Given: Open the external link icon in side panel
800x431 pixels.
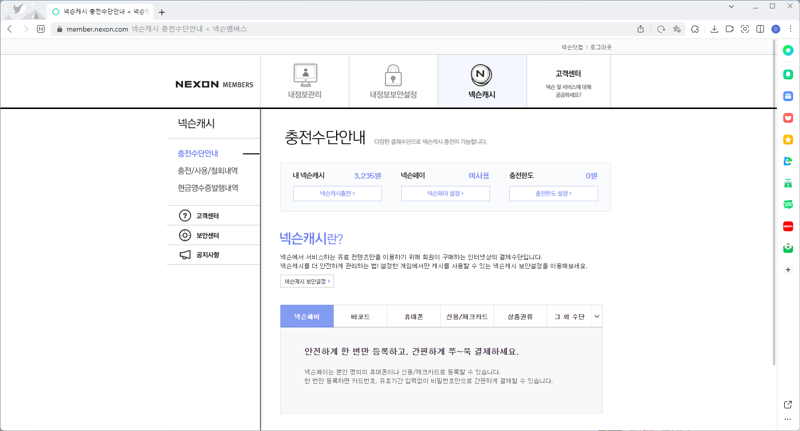Looking at the screenshot, I should (788, 404).
